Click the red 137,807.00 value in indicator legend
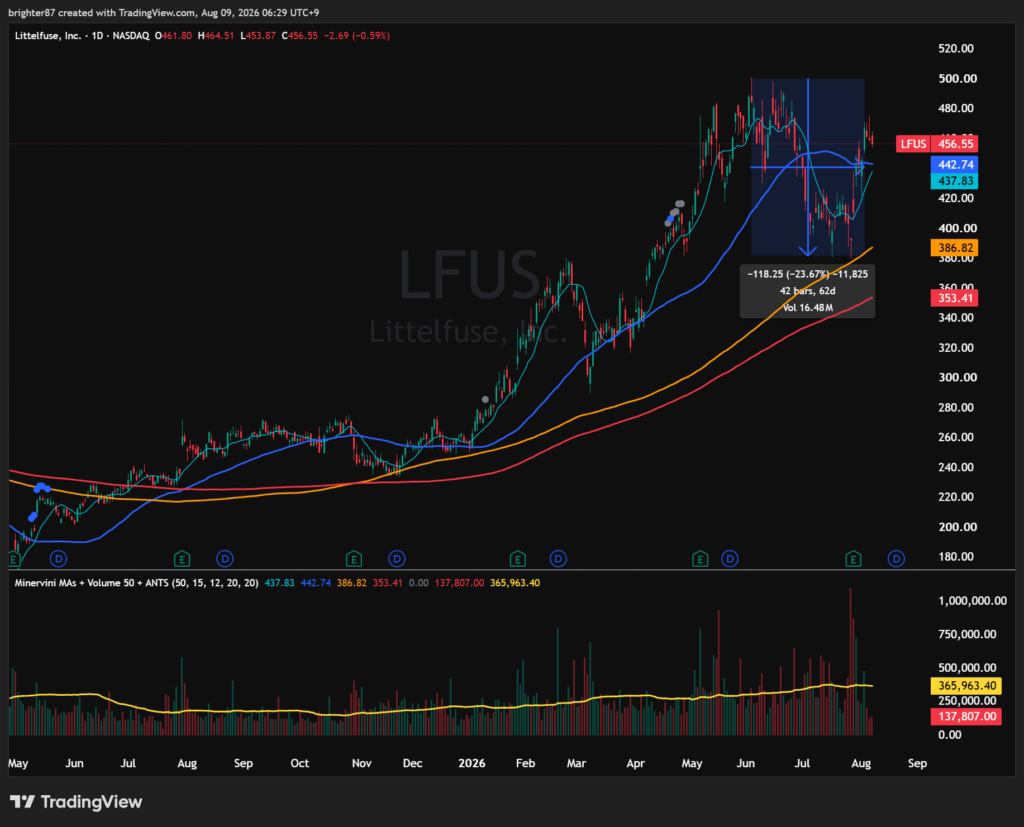Image resolution: width=1024 pixels, height=827 pixels. (x=459, y=583)
